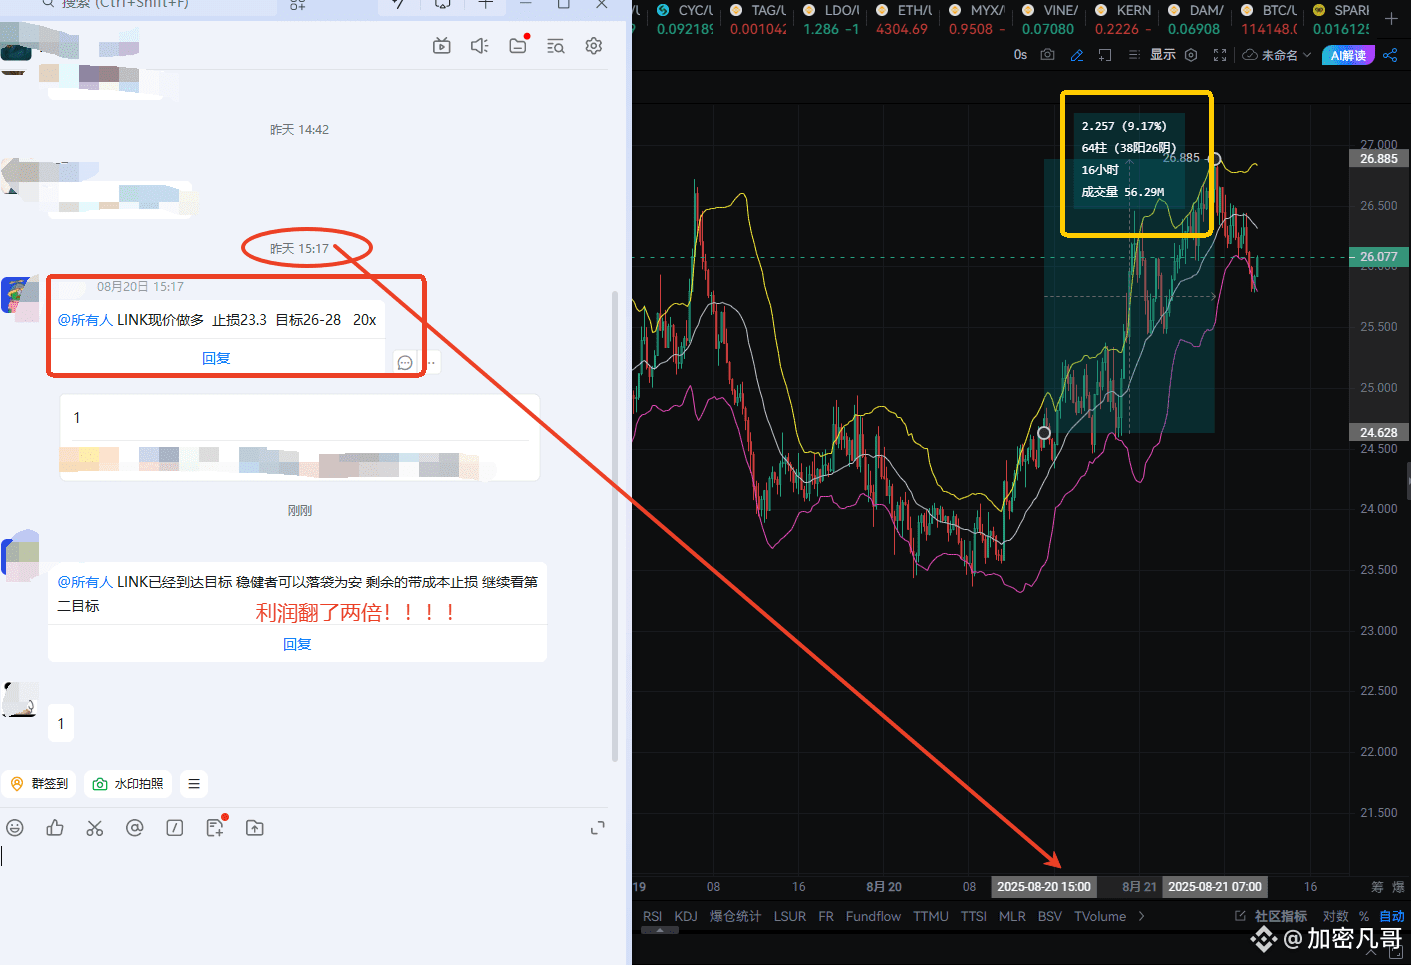The width and height of the screenshot is (1411, 965).
Task: Switch chart scale to logarithmic 对数 mode
Action: click(1336, 915)
